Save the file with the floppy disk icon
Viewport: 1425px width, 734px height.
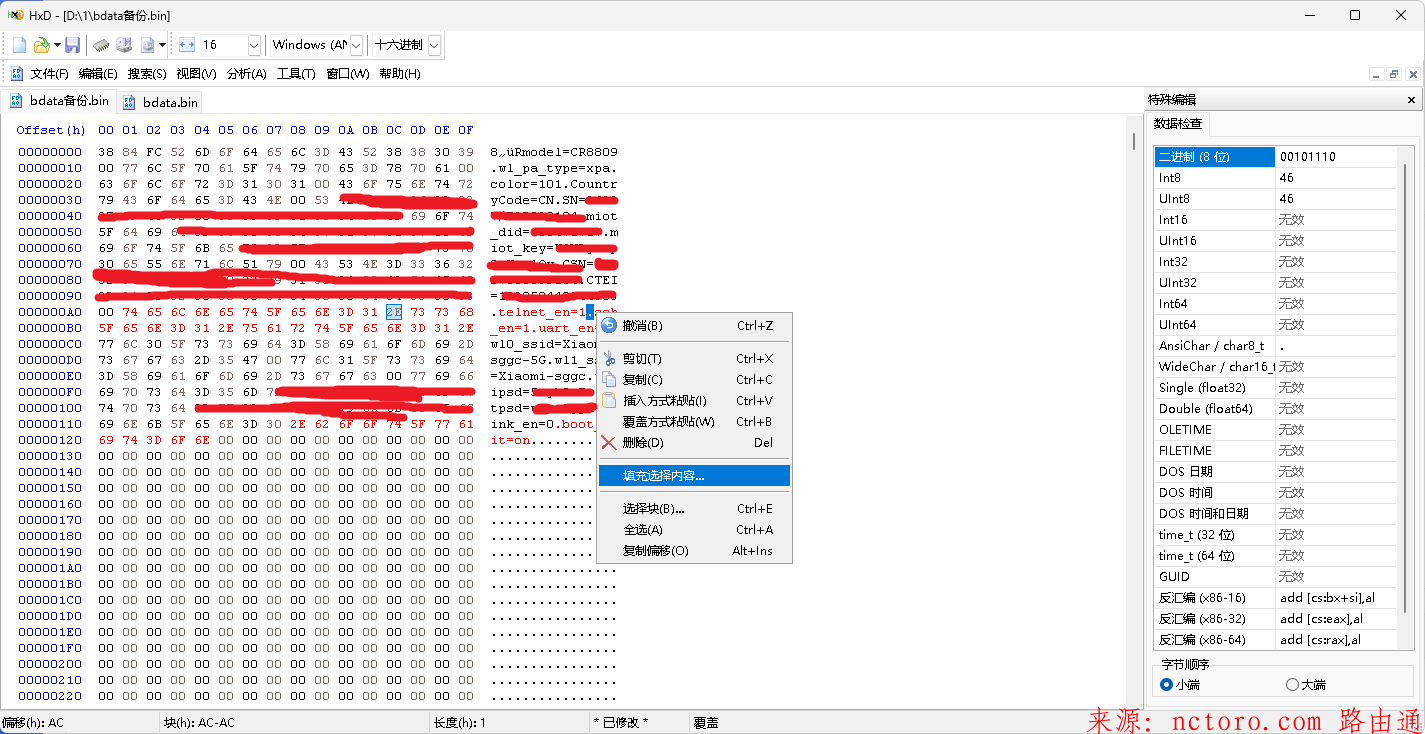[73, 45]
